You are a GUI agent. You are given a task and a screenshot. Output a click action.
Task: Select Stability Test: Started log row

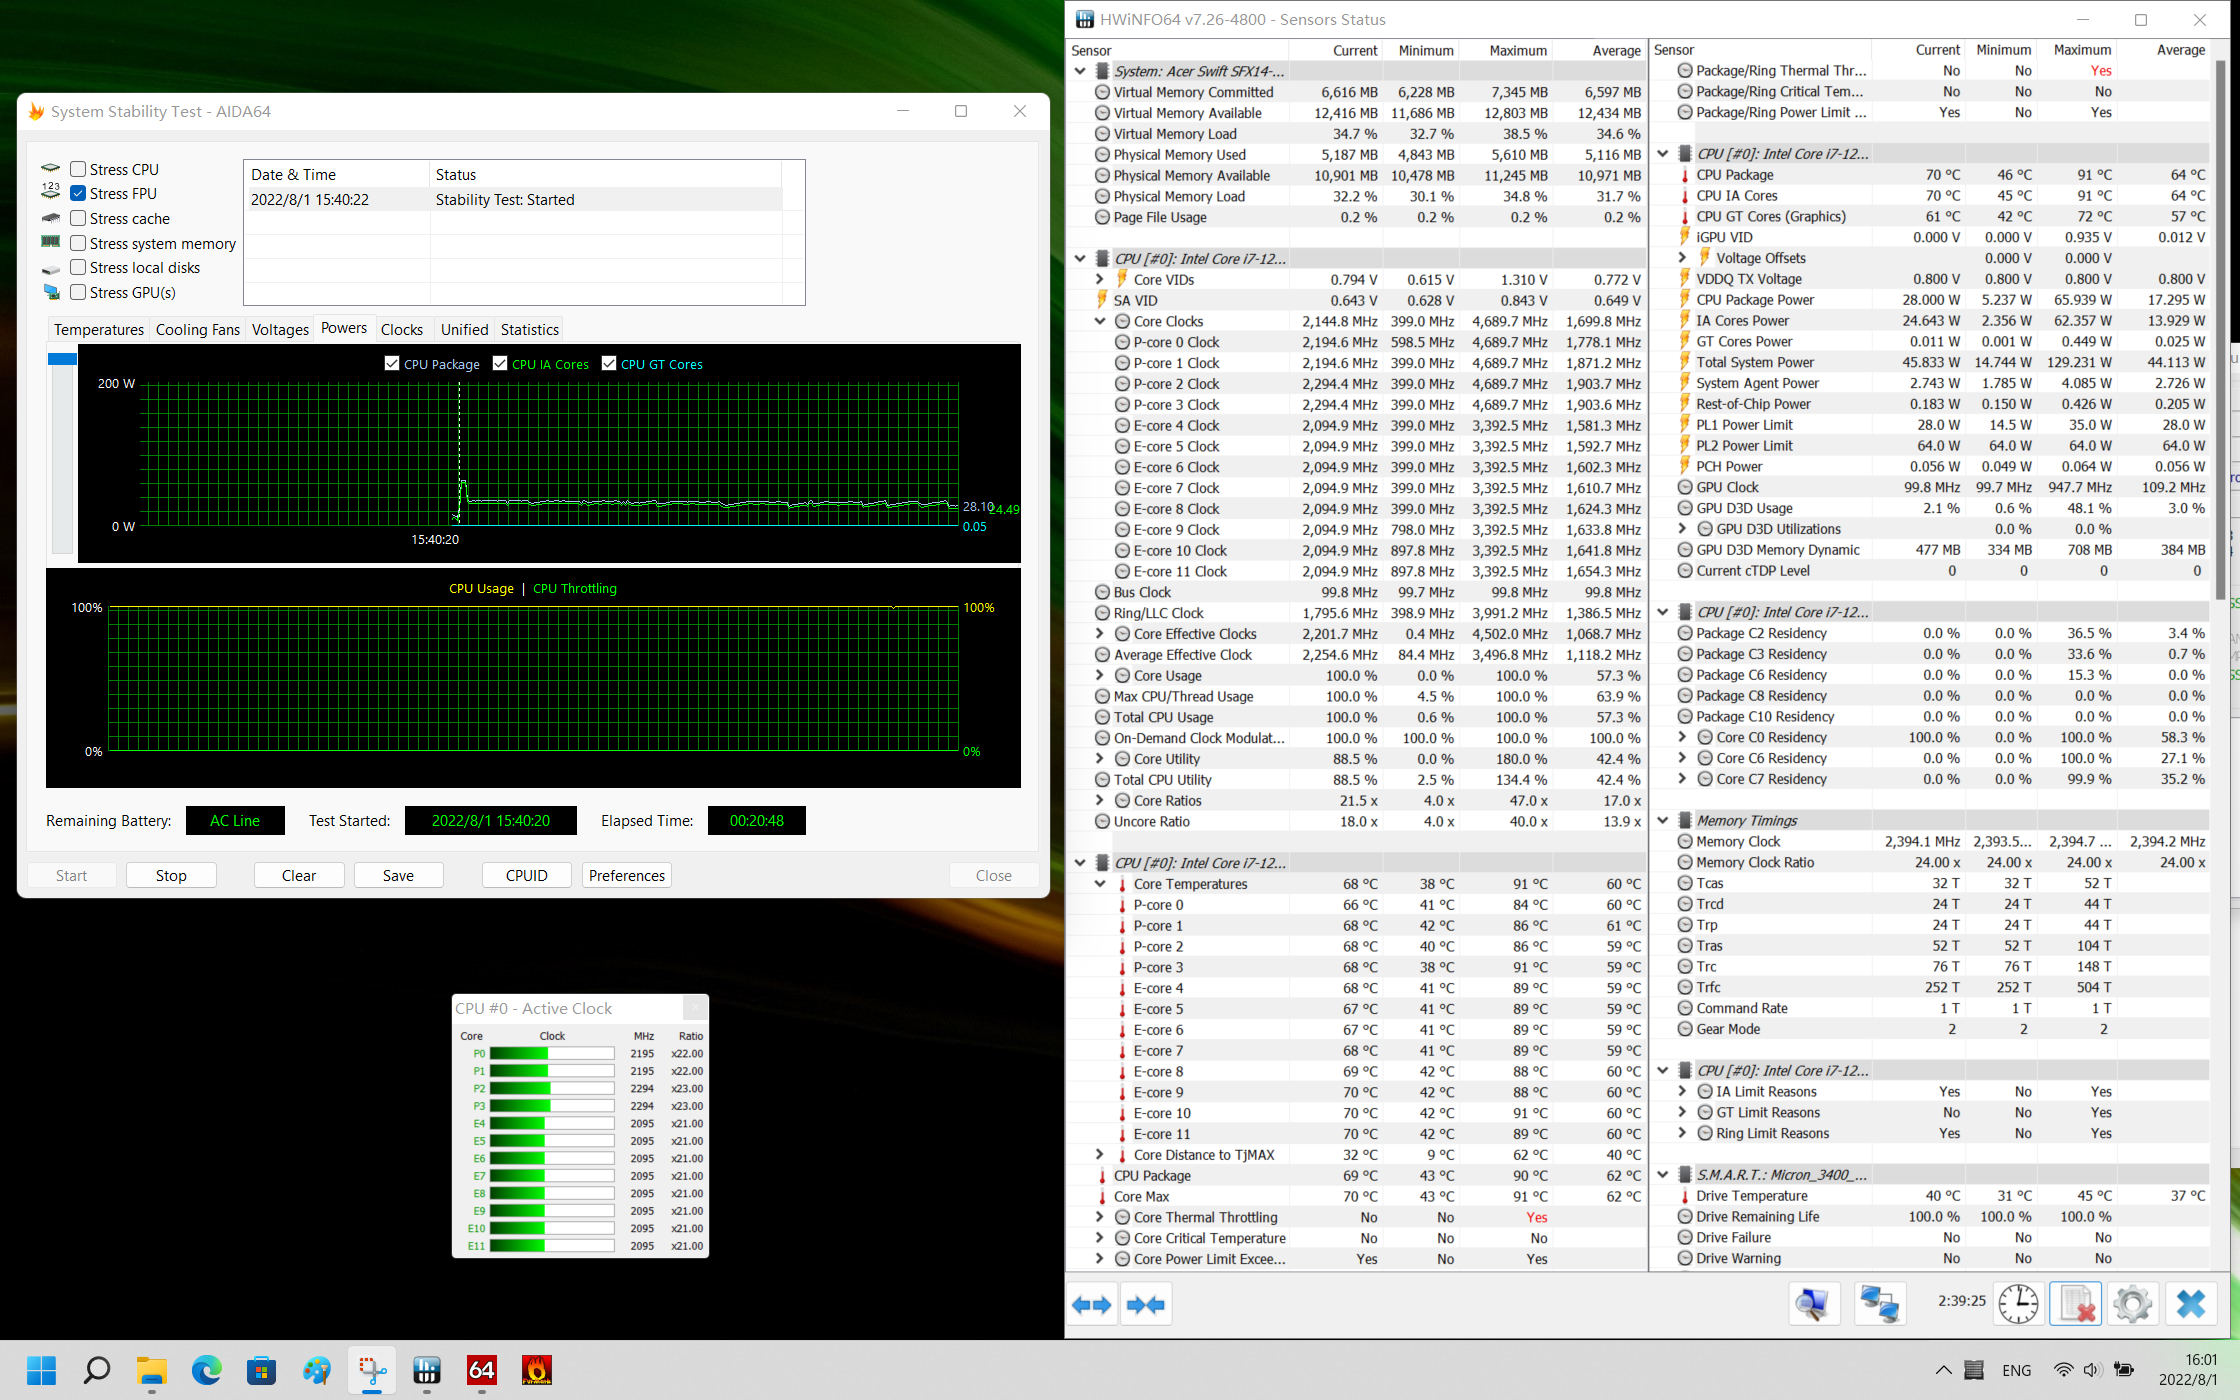point(513,199)
